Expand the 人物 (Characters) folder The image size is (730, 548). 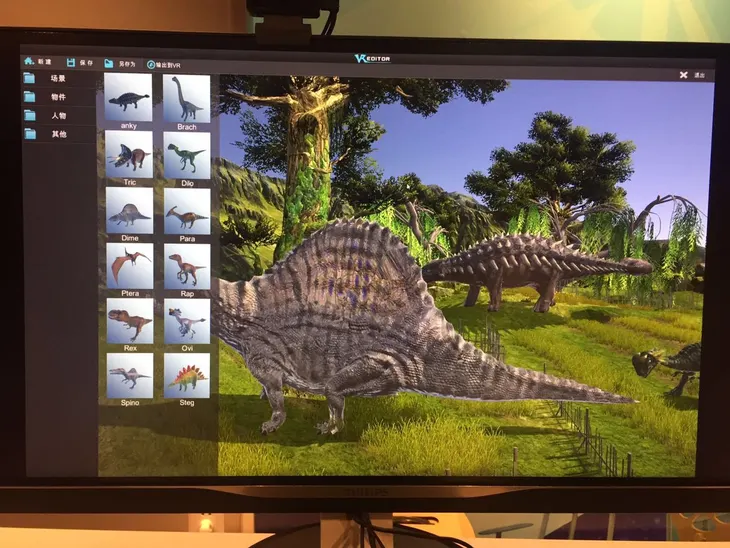[31, 116]
